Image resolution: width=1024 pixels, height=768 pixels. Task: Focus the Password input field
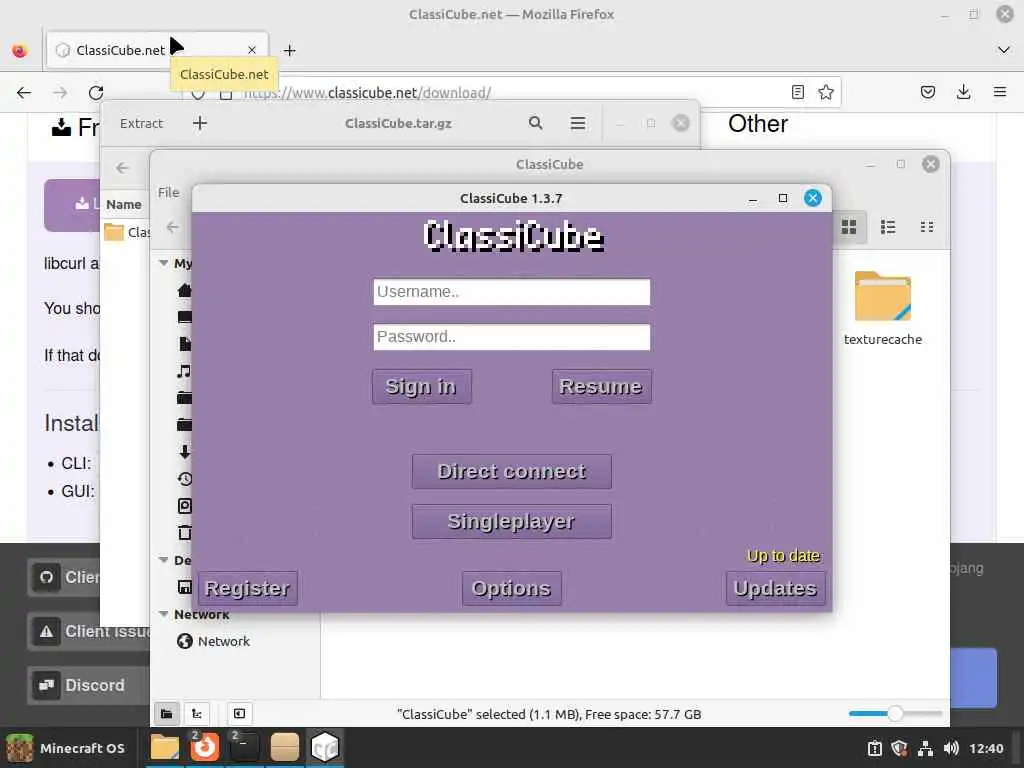coord(511,337)
